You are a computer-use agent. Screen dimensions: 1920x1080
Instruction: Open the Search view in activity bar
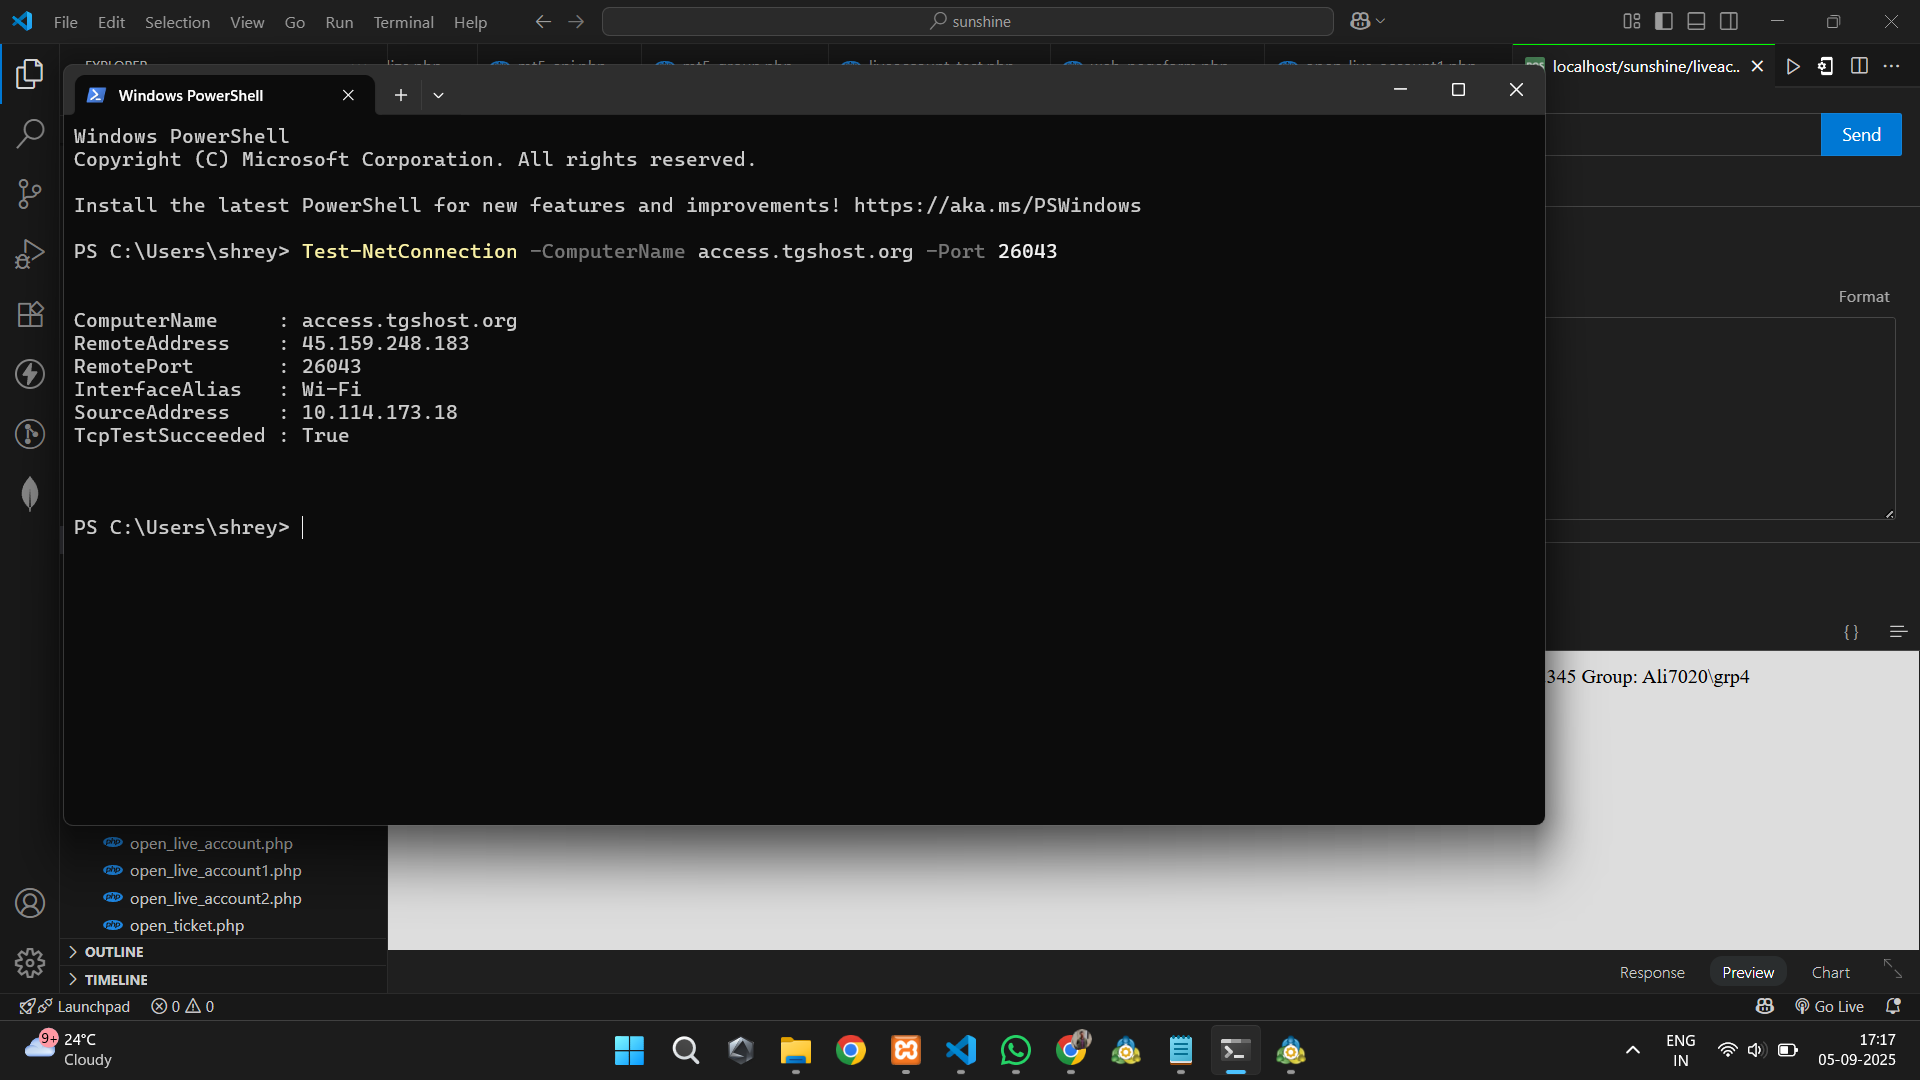point(30,133)
